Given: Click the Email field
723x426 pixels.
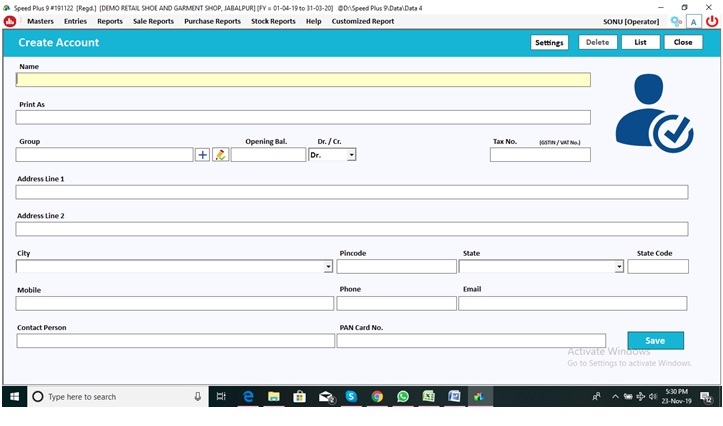Looking at the screenshot, I should point(573,303).
